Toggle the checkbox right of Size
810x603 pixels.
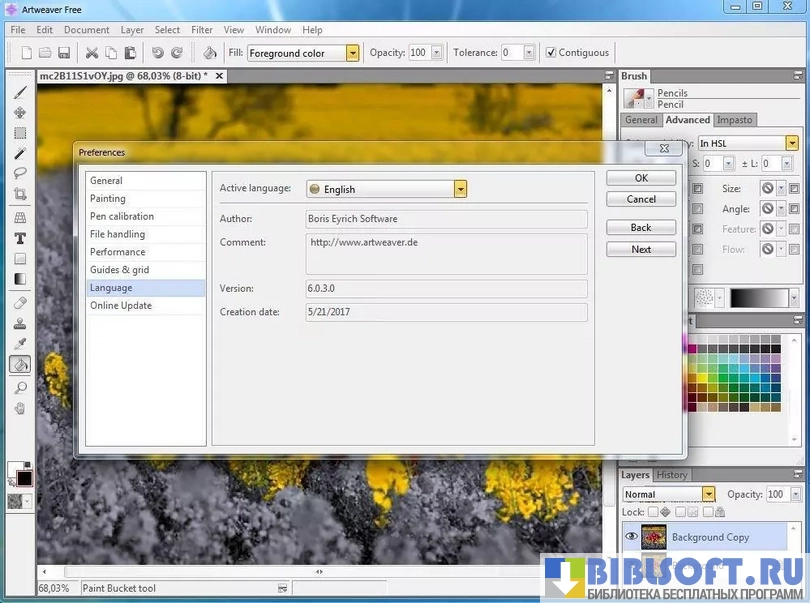tap(794, 188)
